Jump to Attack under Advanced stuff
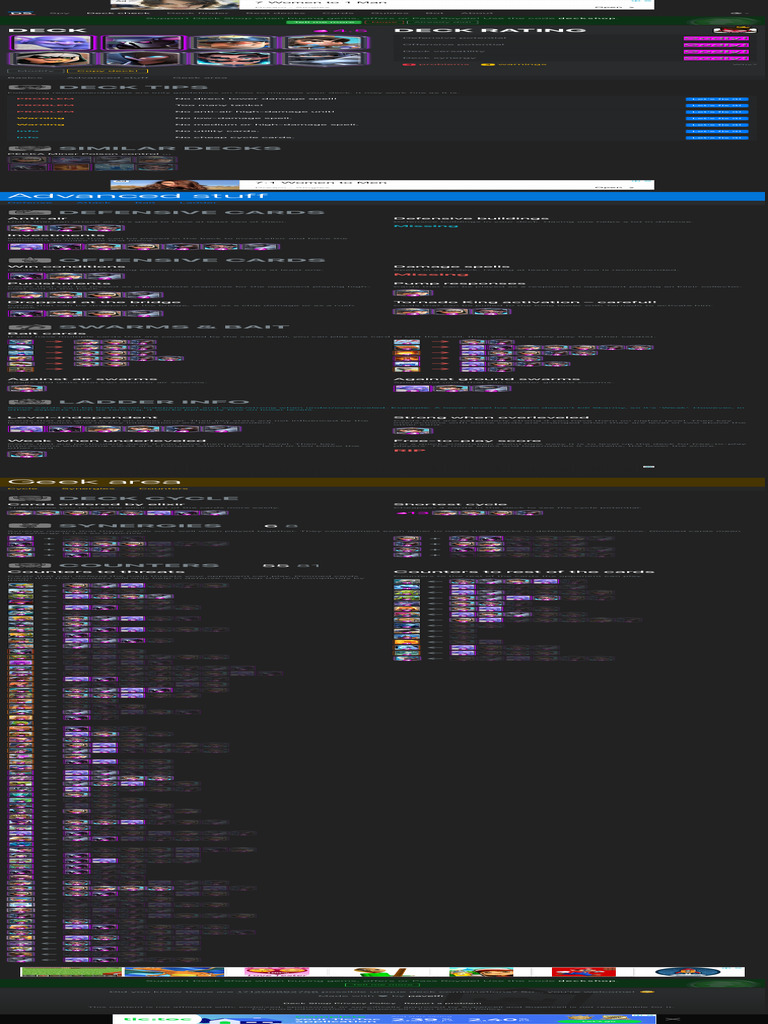The height and width of the screenshot is (1024, 768). pyautogui.click(x=94, y=203)
